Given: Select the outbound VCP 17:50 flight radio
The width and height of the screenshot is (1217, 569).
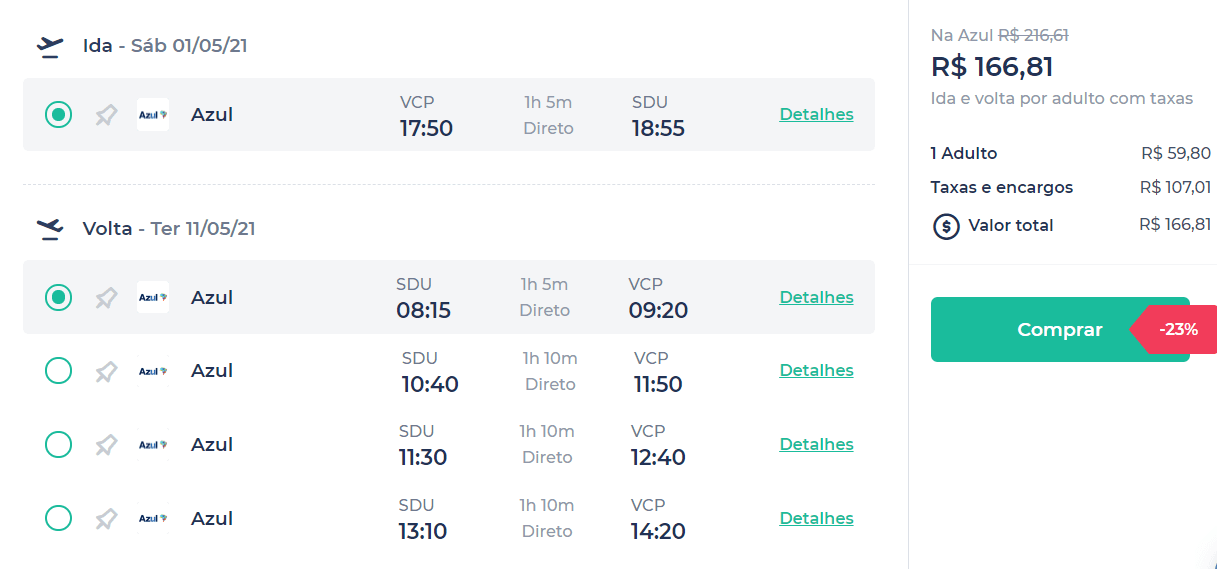Looking at the screenshot, I should click(59, 115).
